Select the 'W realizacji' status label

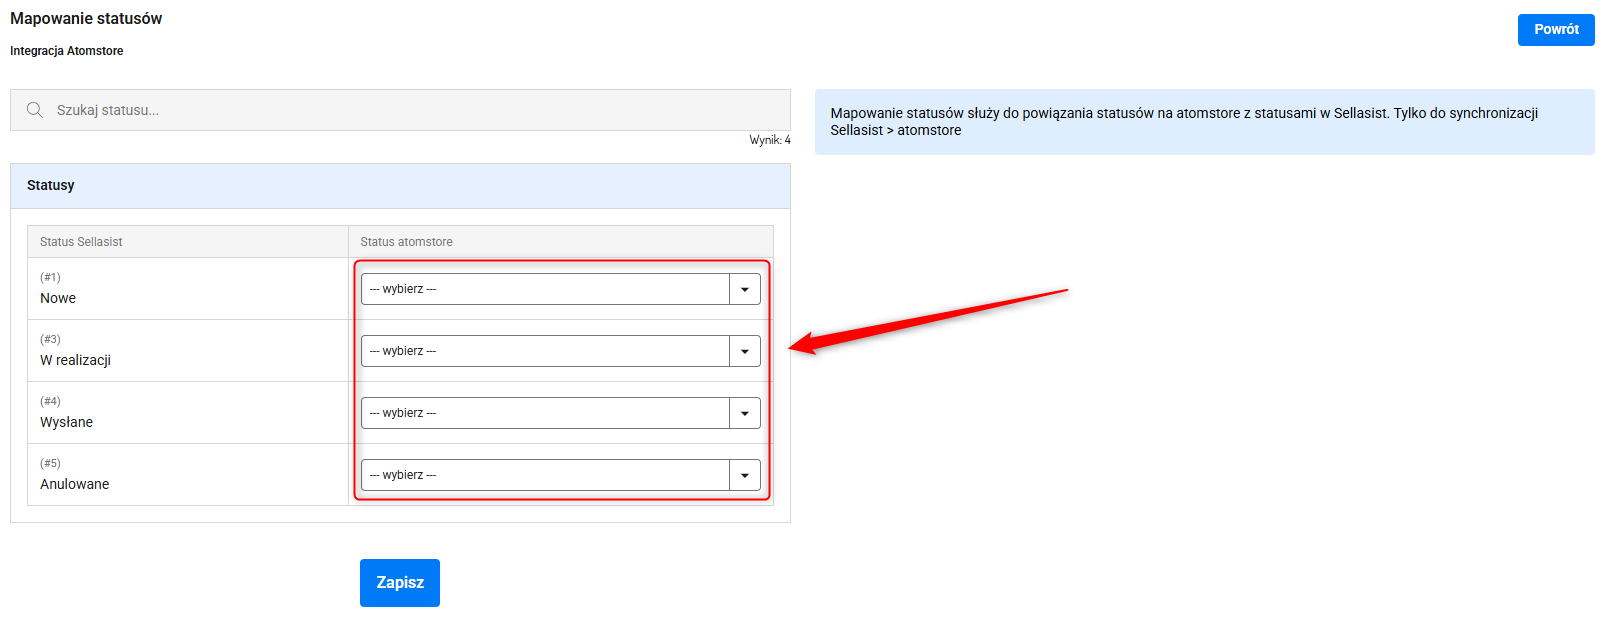(75, 360)
